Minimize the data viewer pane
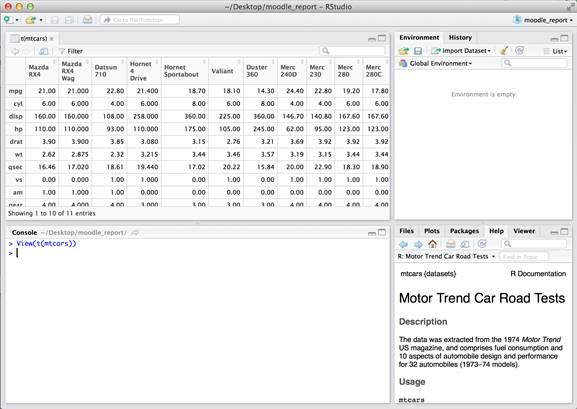This screenshot has width=577, height=409. (372, 39)
